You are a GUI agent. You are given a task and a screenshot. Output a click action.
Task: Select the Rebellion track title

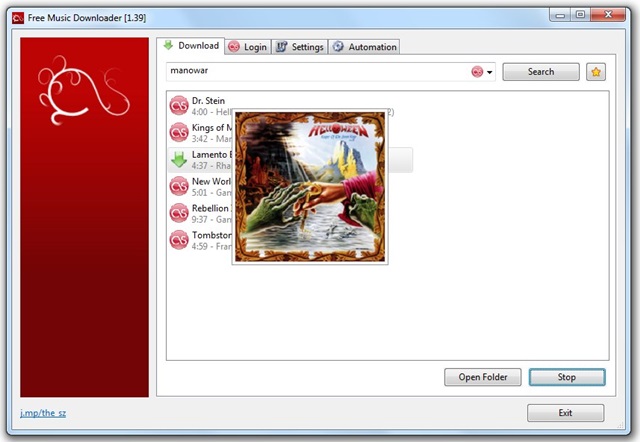click(211, 208)
